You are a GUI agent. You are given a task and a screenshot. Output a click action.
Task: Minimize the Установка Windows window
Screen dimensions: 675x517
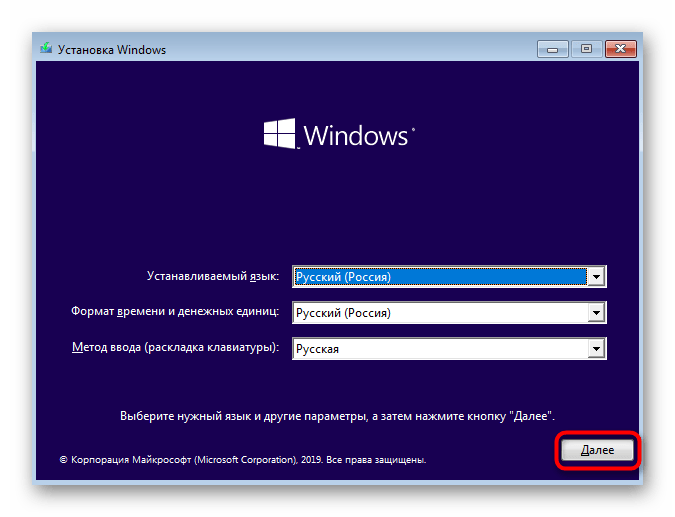pyautogui.click(x=553, y=49)
